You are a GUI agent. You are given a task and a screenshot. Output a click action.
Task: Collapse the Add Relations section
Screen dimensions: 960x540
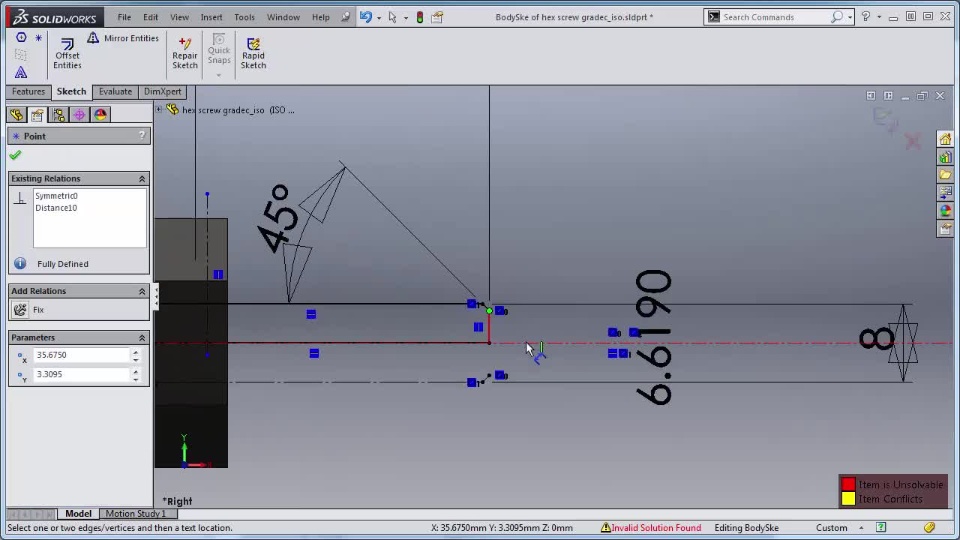tap(142, 291)
